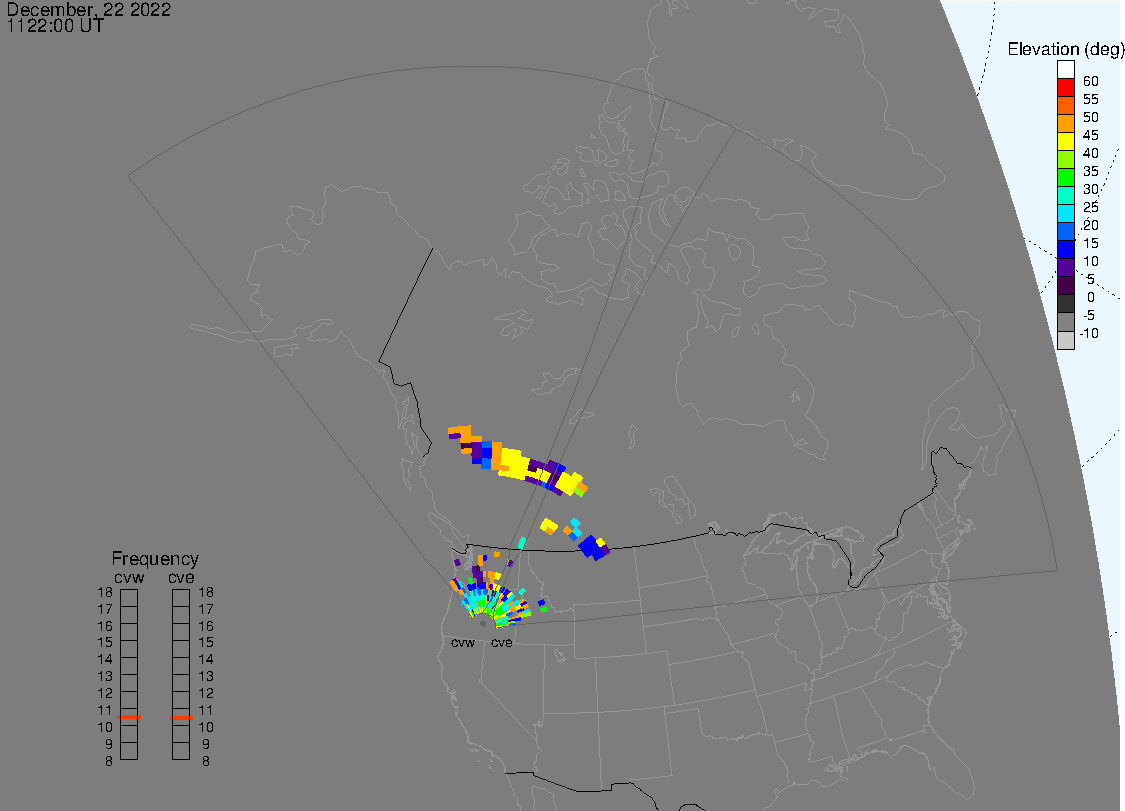Click the white swatch in elevation legend
This screenshot has width=1125, height=811.
coord(1065,70)
